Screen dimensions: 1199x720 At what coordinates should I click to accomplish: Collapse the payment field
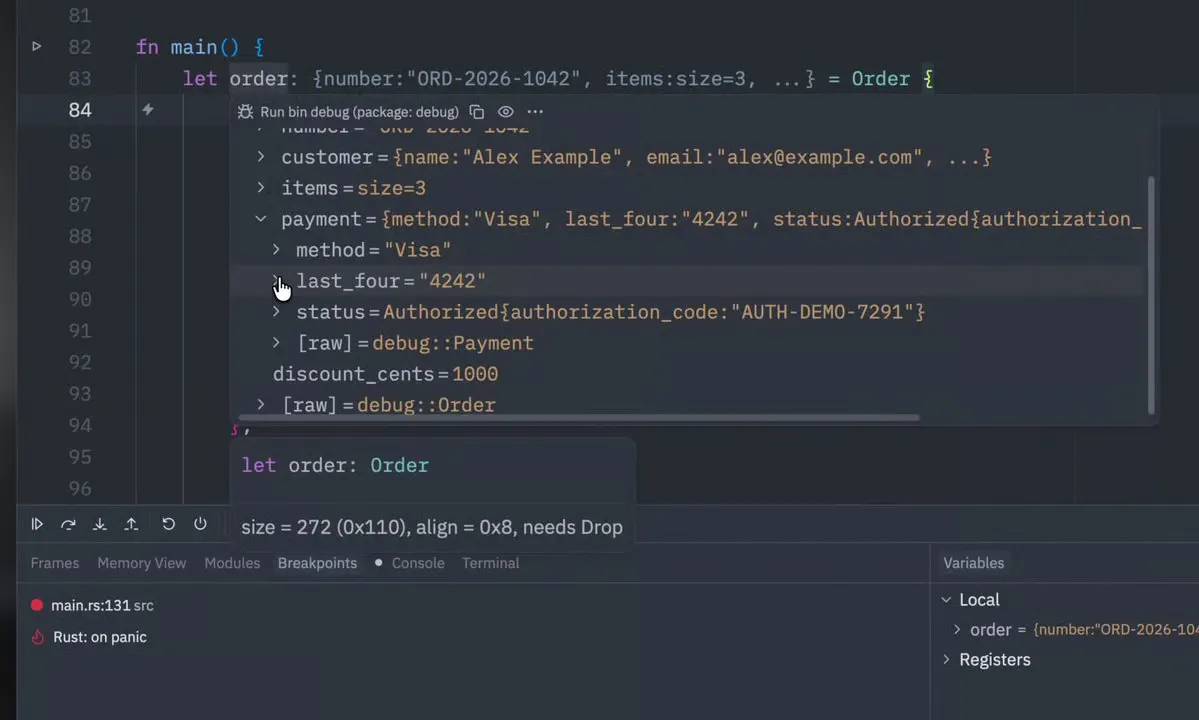261,219
